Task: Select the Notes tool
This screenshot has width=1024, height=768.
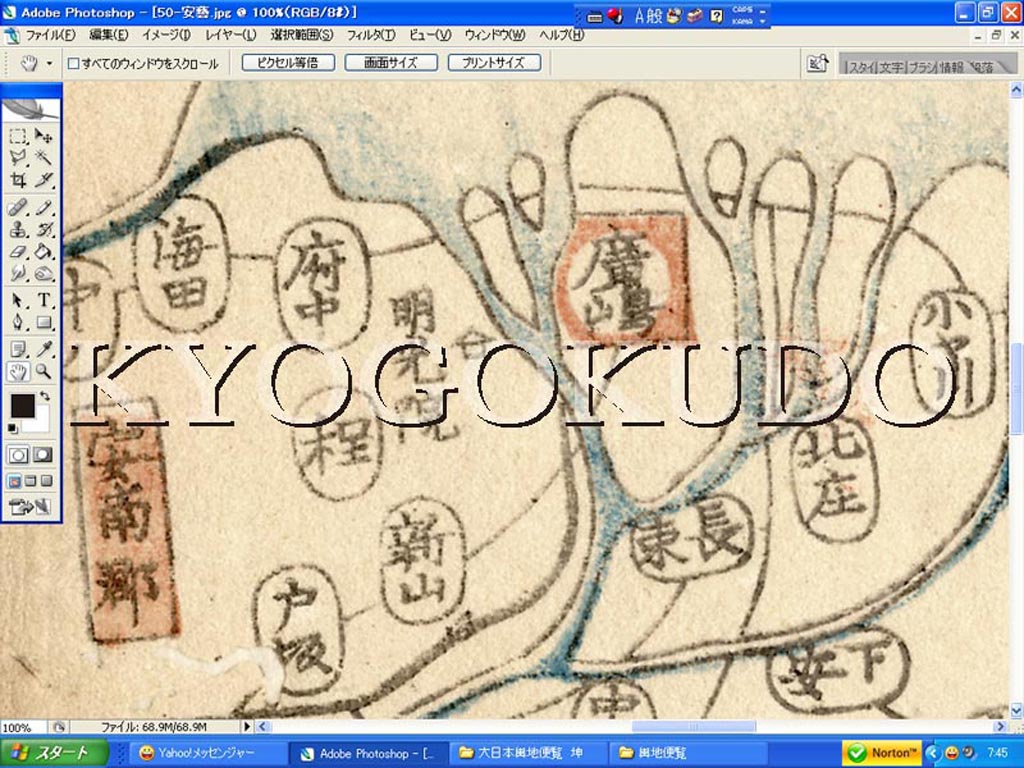Action: tap(18, 349)
